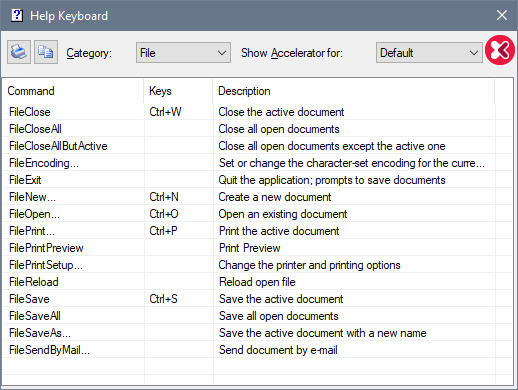Click 'Save the active document' description
The image size is (518, 390).
tap(281, 299)
